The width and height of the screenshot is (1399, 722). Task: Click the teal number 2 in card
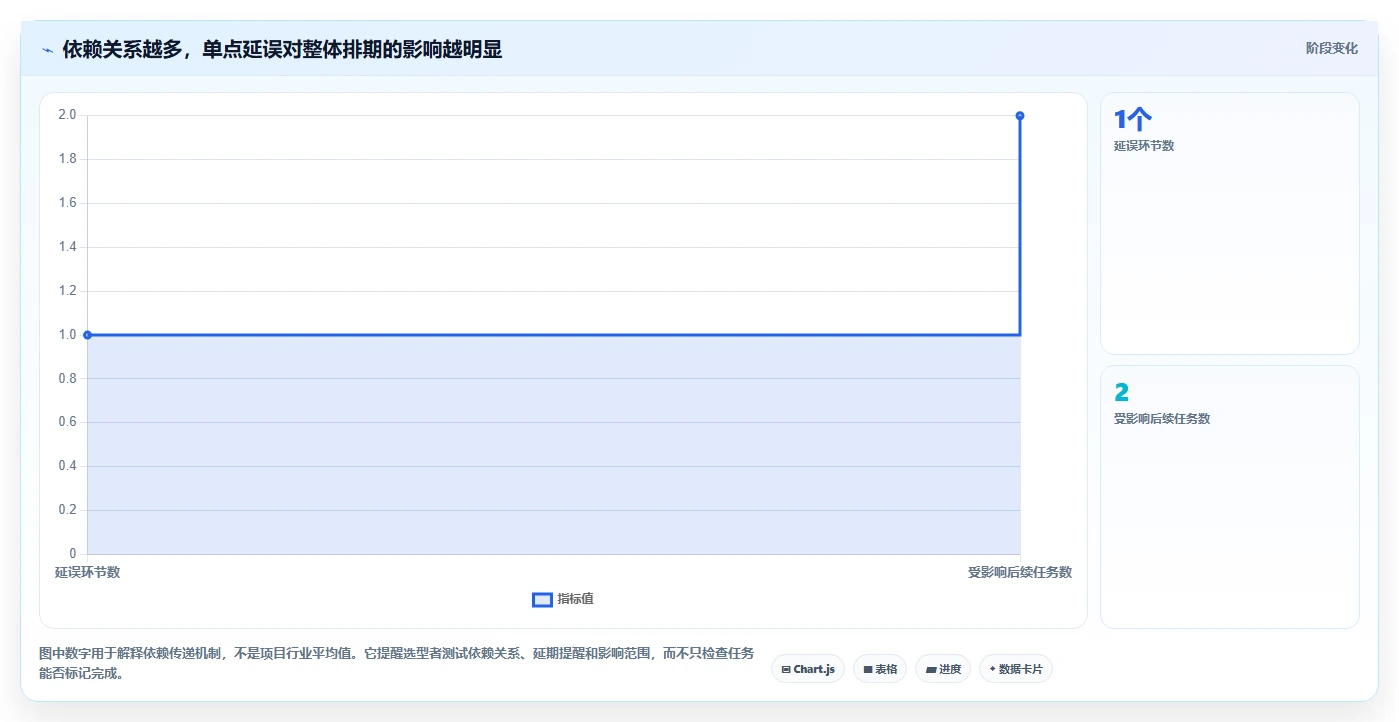pos(1121,393)
